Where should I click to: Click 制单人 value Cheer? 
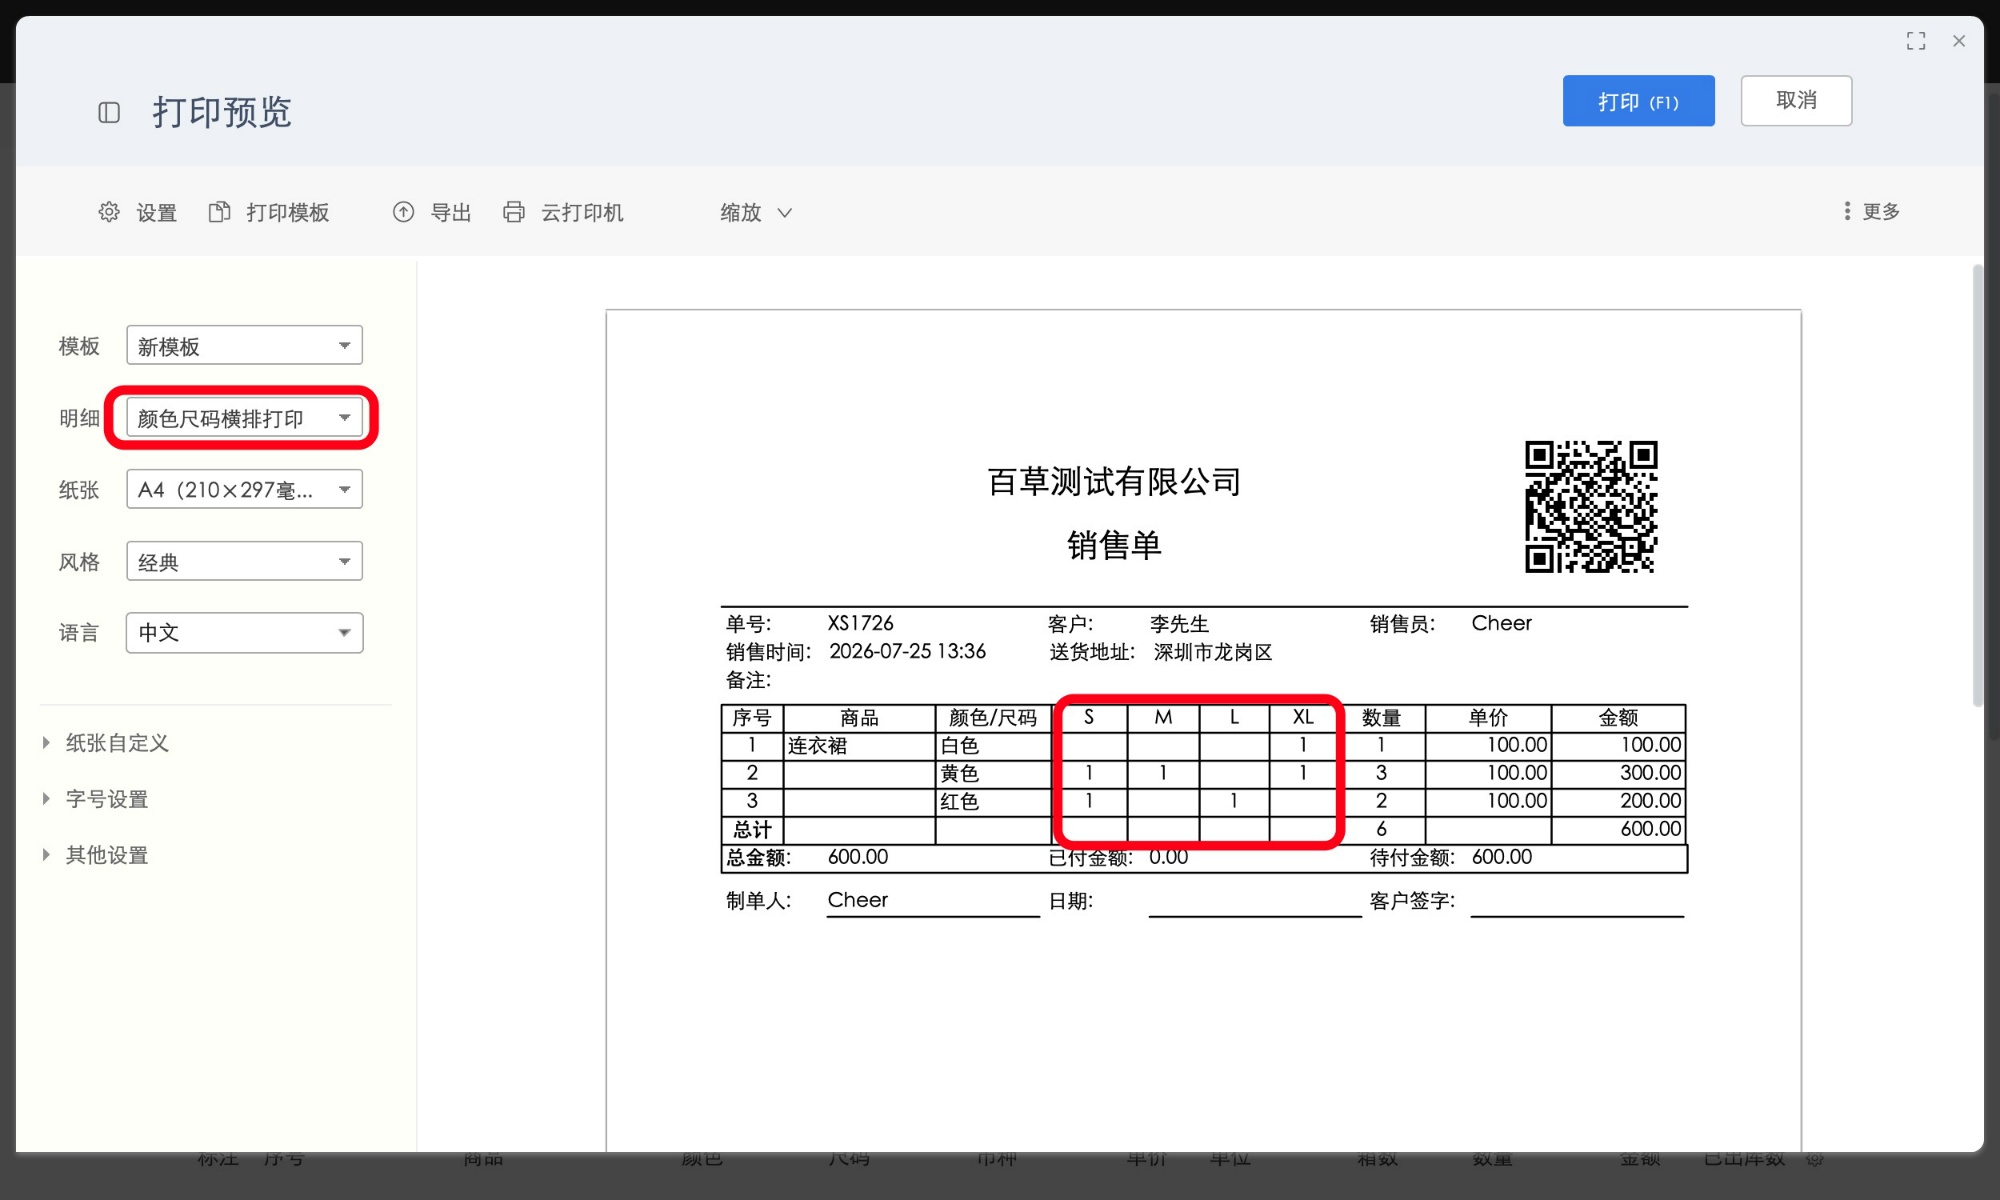[858, 900]
